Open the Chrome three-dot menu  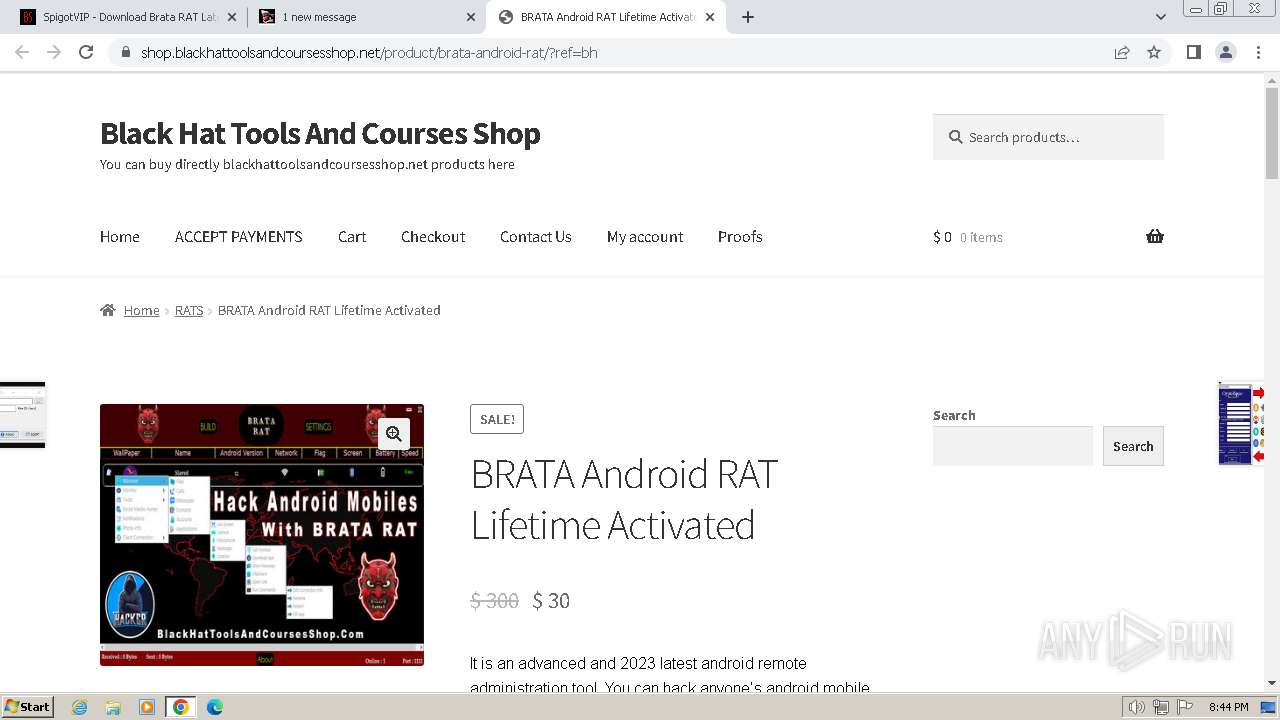tap(1258, 52)
